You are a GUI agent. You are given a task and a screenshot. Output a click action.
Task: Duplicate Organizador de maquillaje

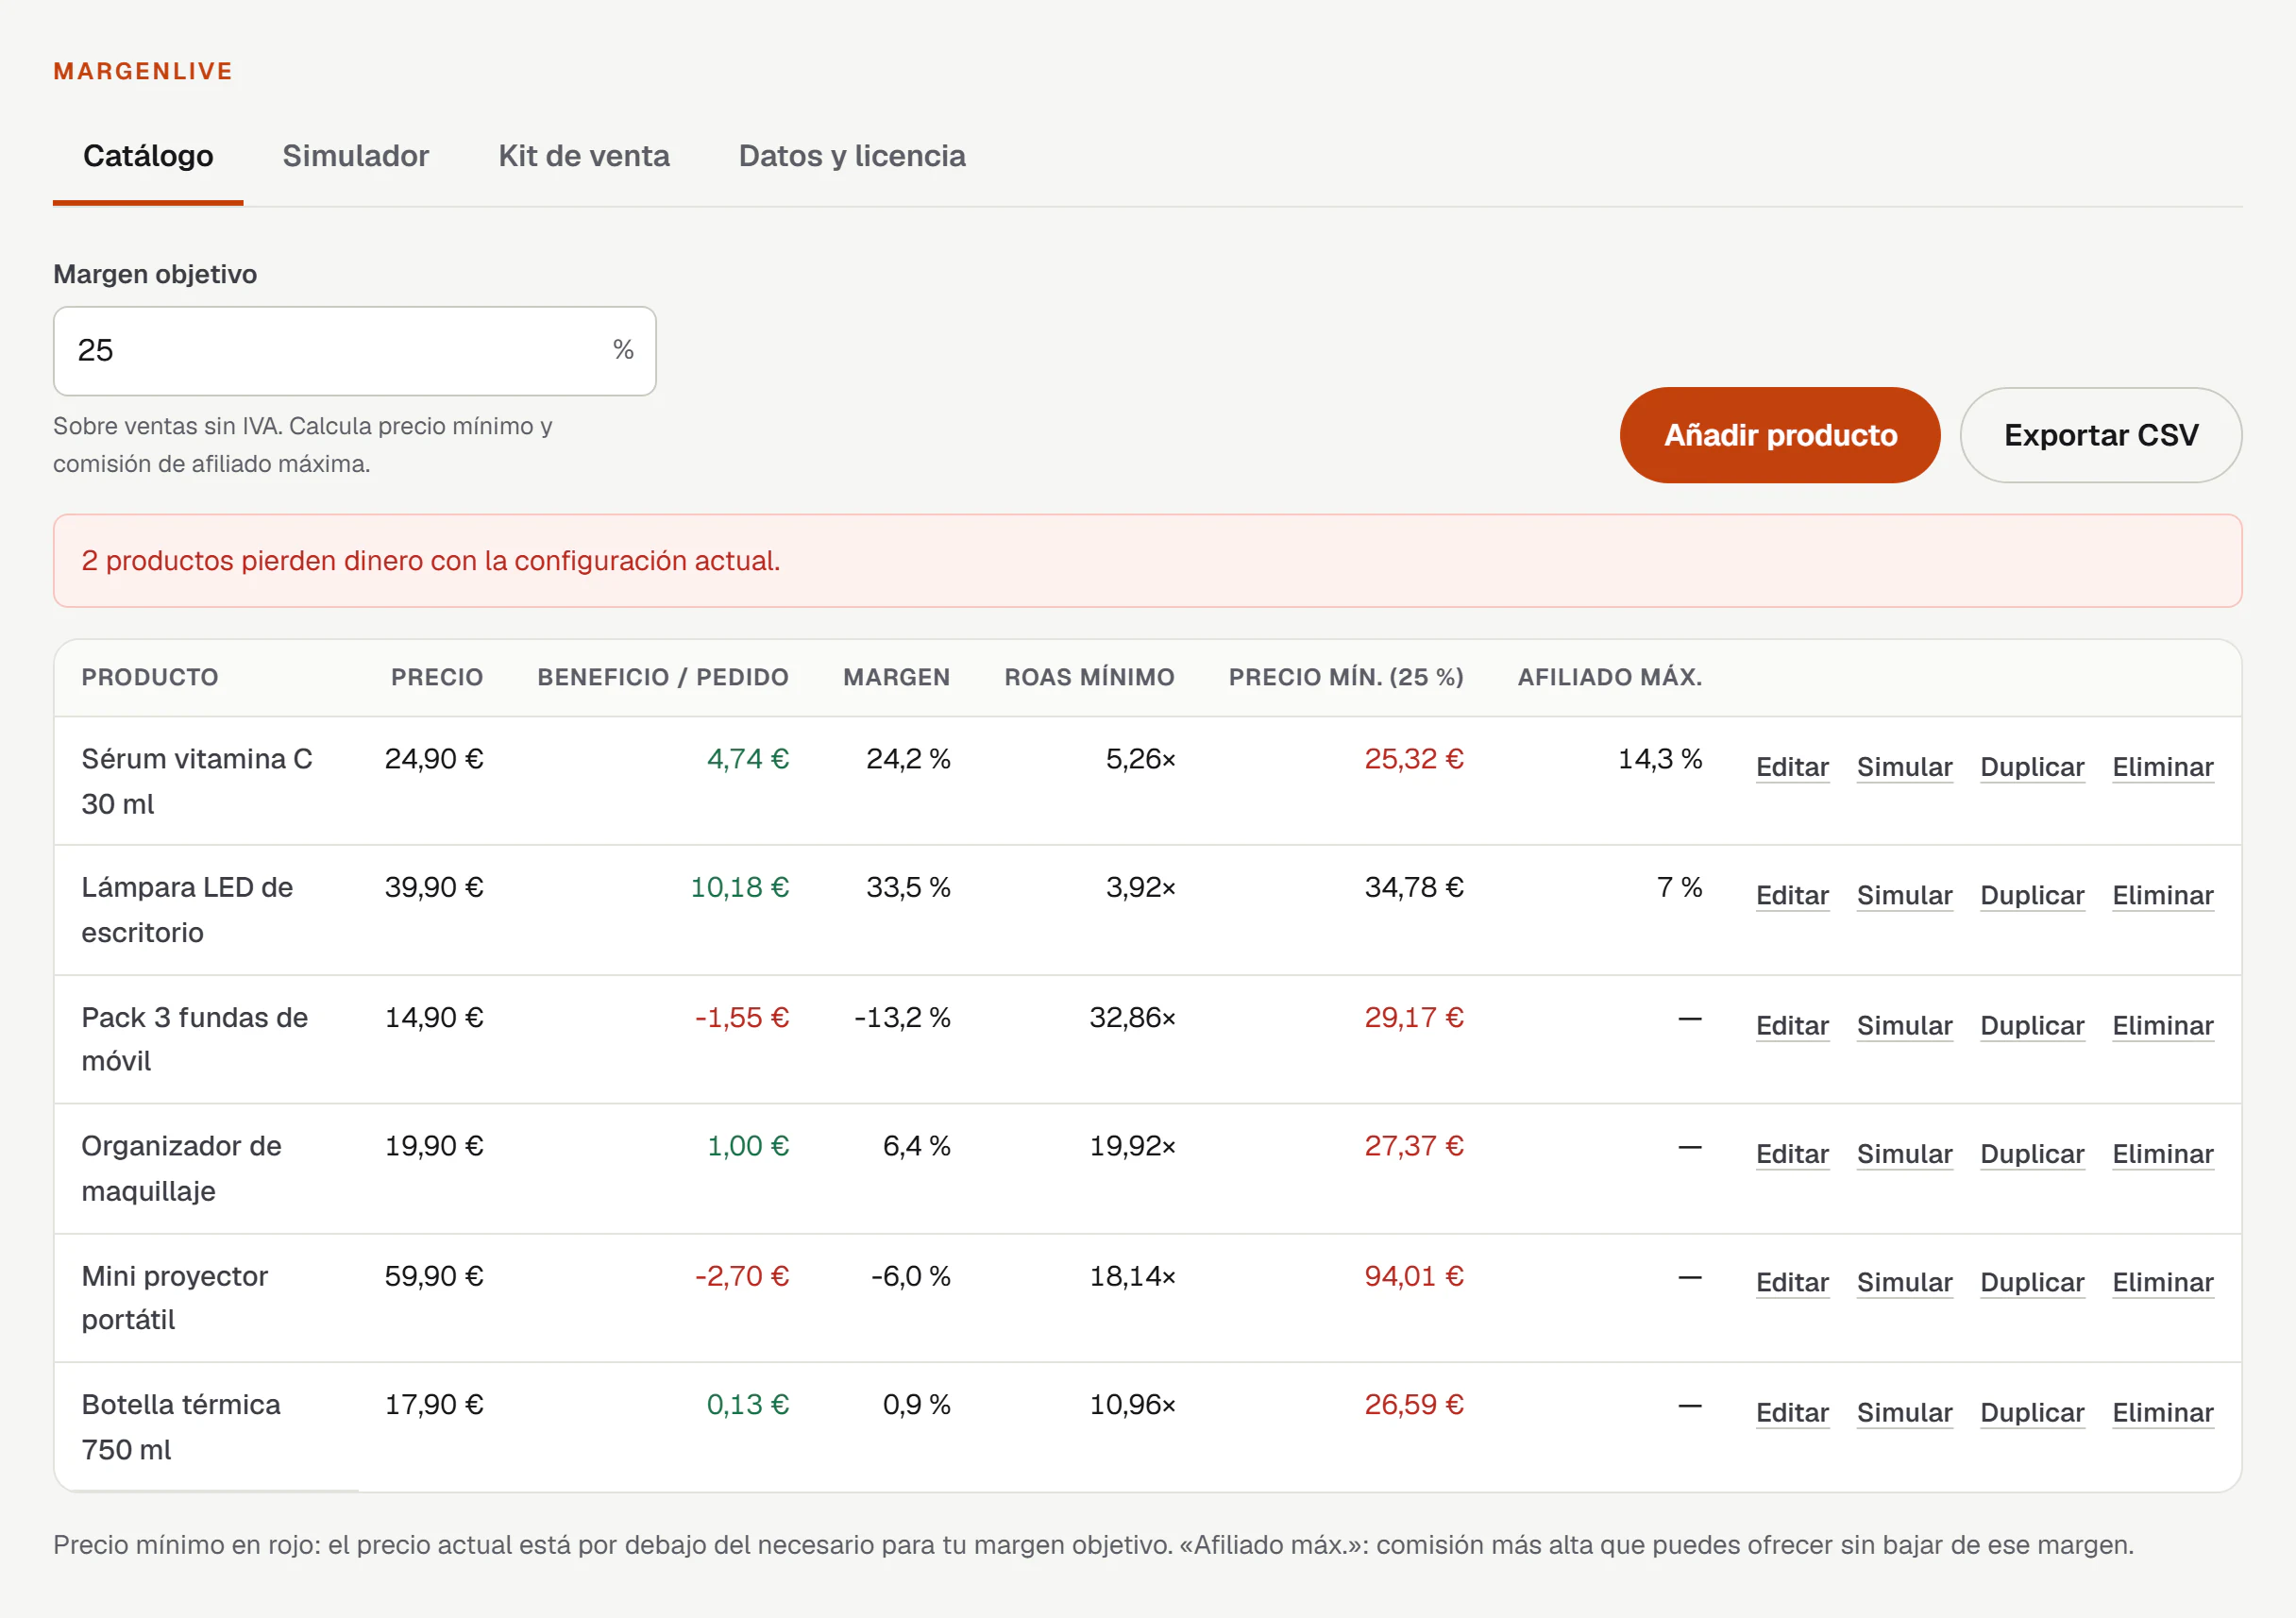[x=2032, y=1153]
